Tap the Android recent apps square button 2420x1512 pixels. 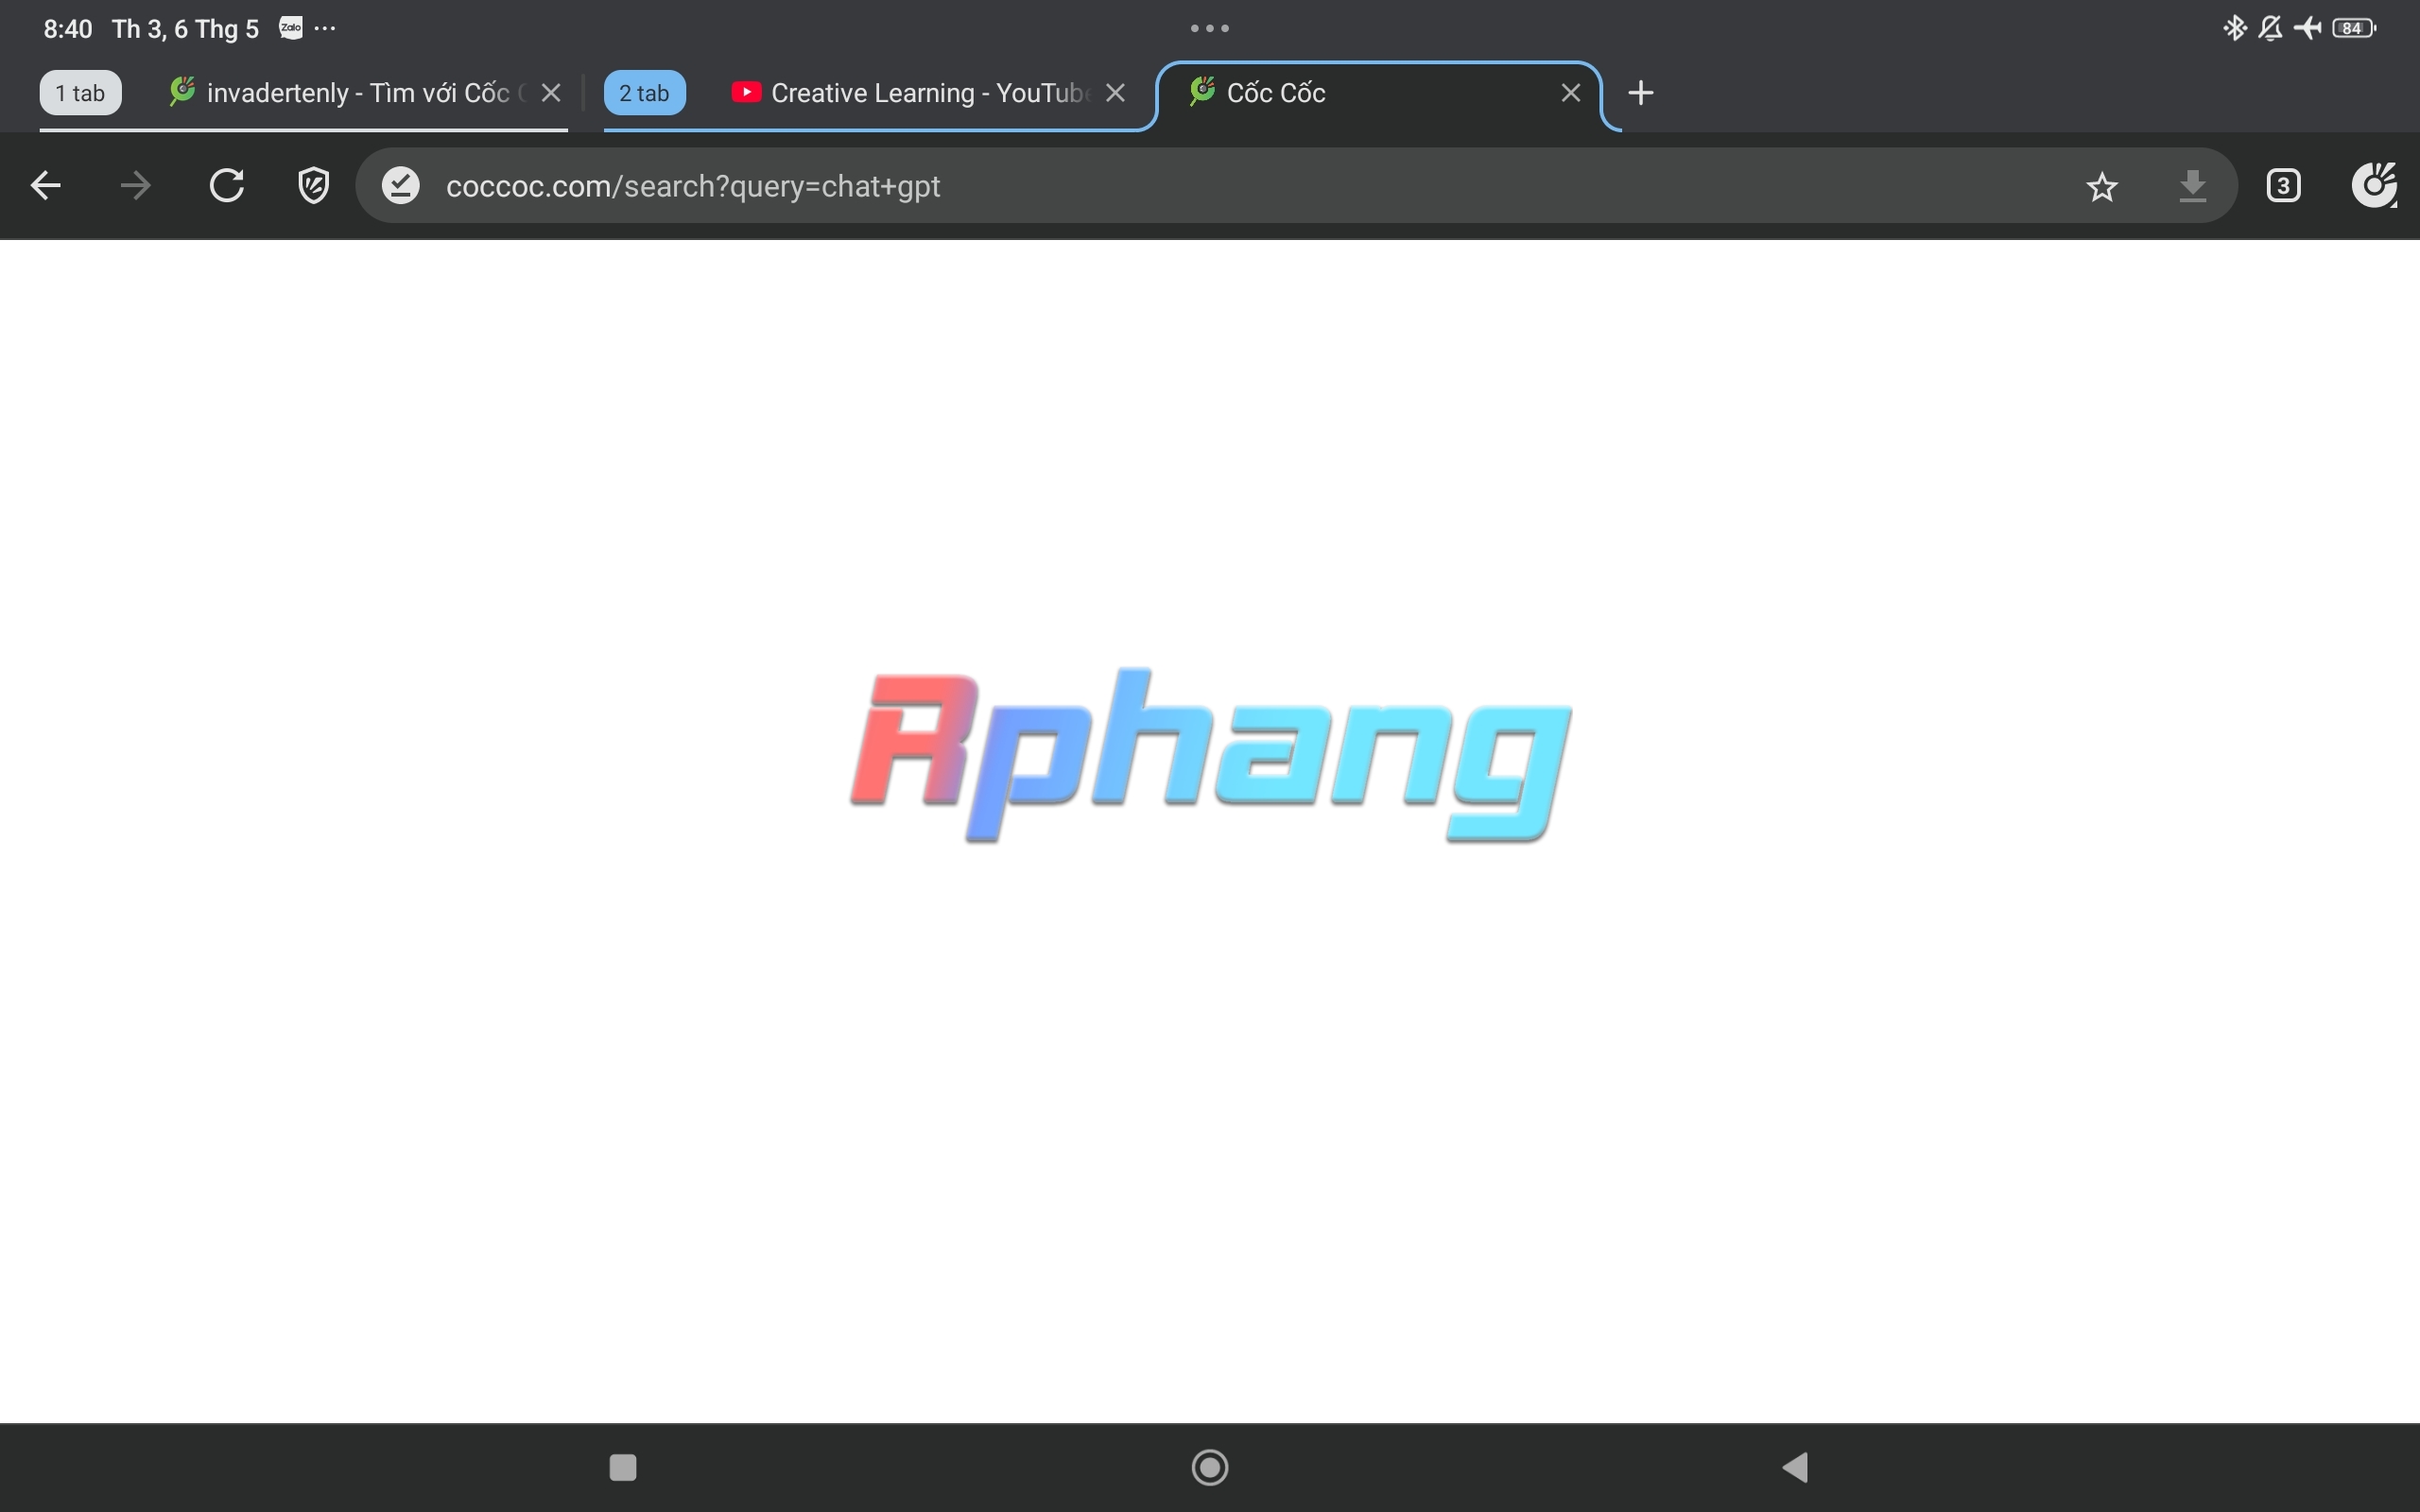pos(623,1467)
